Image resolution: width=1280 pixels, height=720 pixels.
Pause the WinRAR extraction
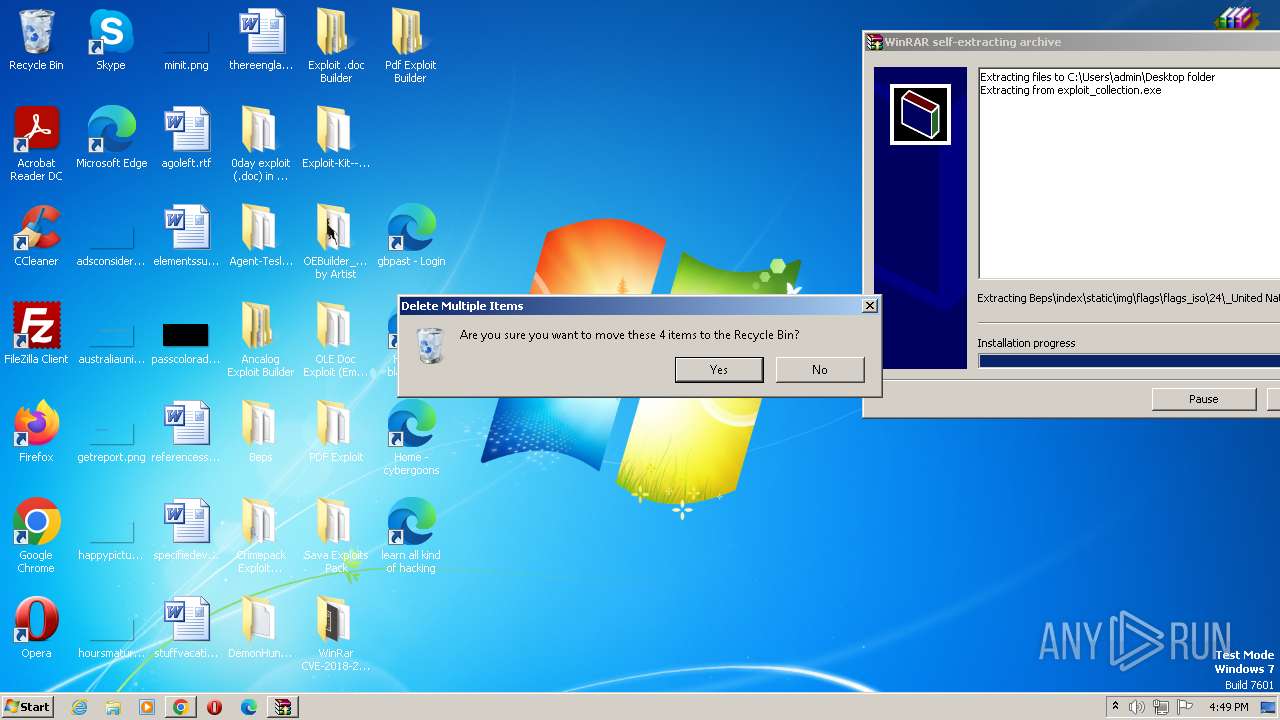(x=1204, y=399)
